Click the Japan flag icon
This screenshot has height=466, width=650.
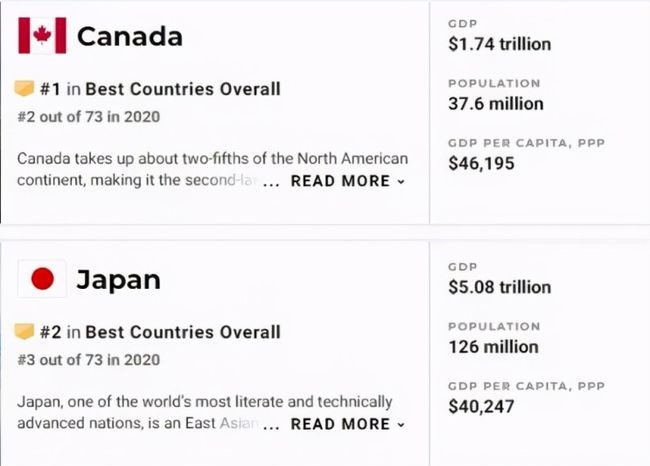(42, 278)
